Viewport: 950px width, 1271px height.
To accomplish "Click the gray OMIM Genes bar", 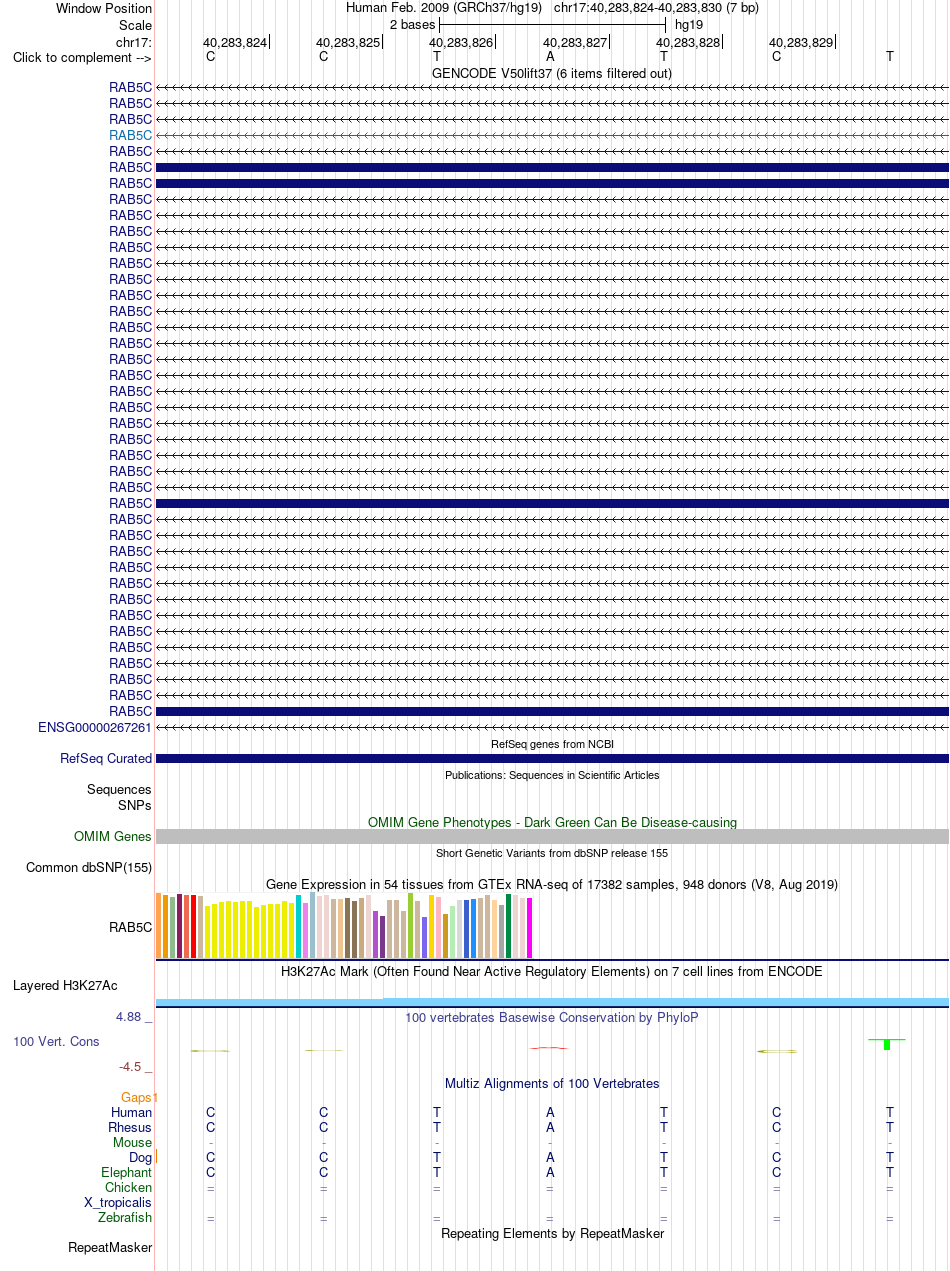I will coord(552,836).
